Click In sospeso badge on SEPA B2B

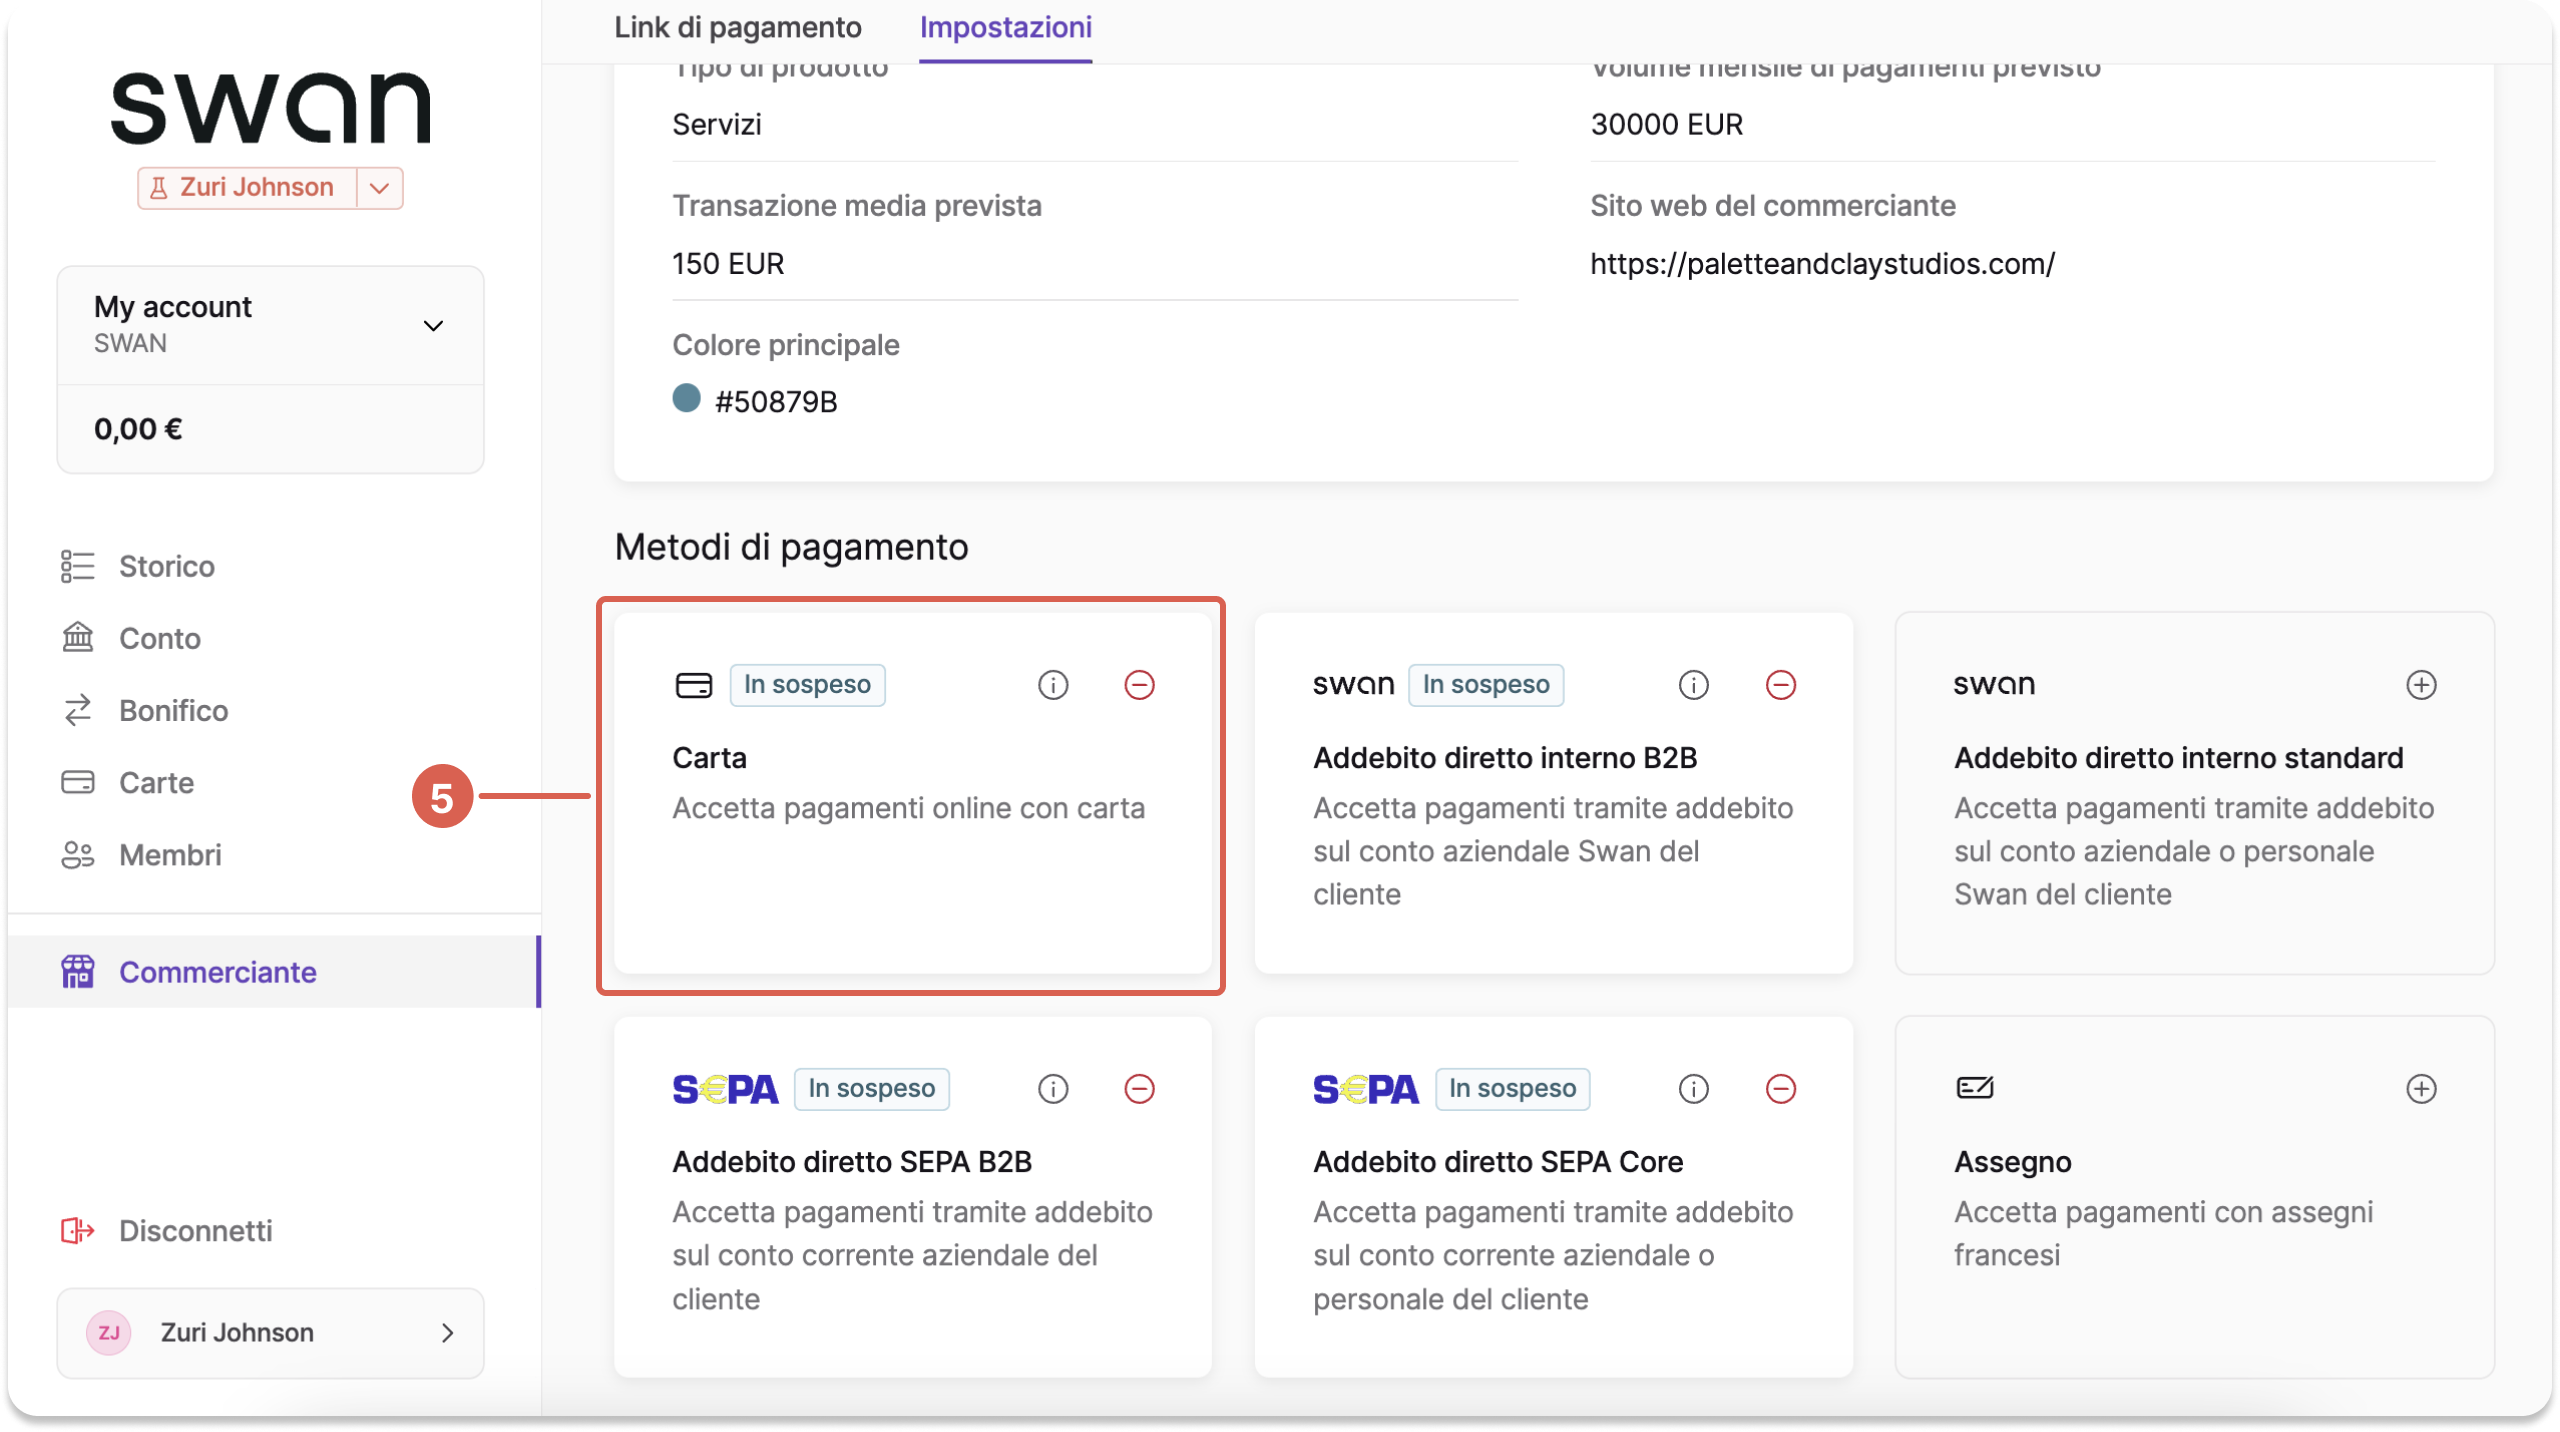(871, 1089)
